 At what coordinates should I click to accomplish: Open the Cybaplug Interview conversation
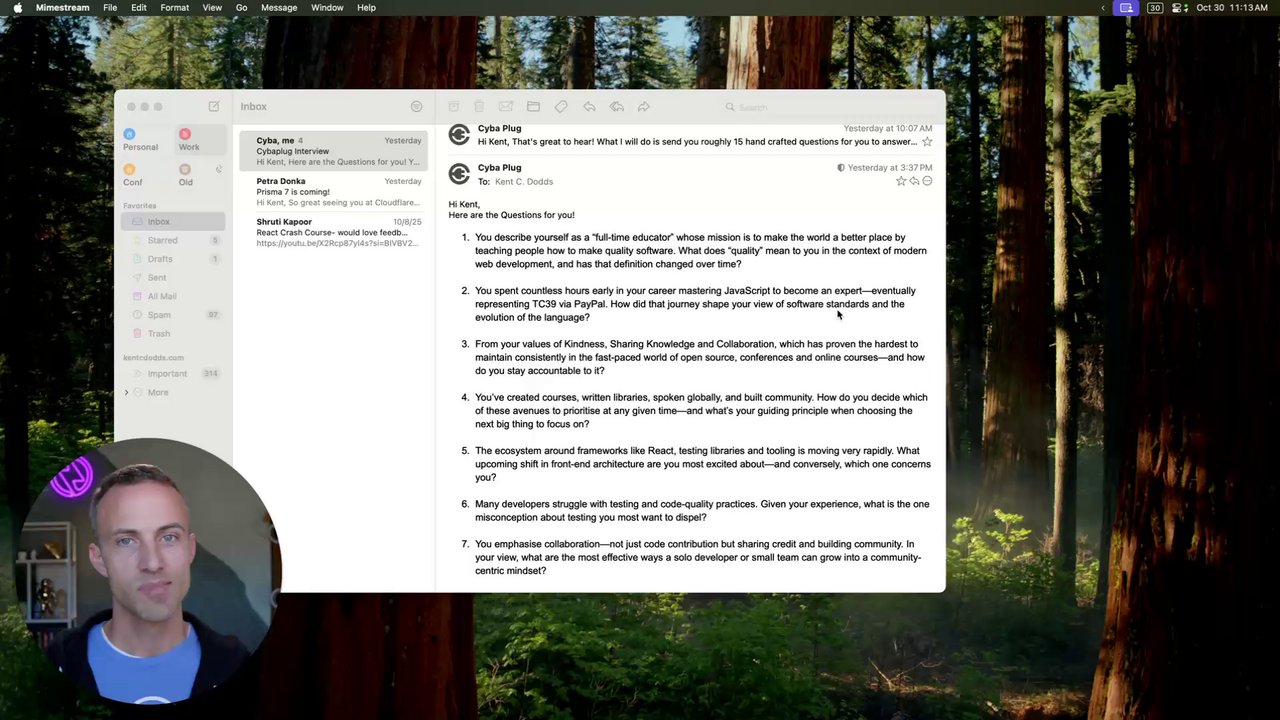click(x=334, y=151)
